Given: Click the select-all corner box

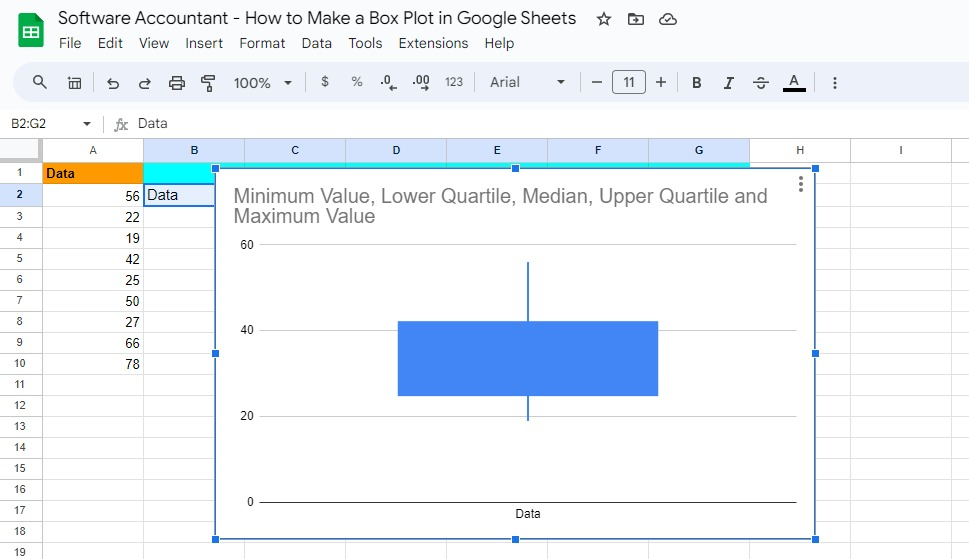Looking at the screenshot, I should [x=20, y=150].
